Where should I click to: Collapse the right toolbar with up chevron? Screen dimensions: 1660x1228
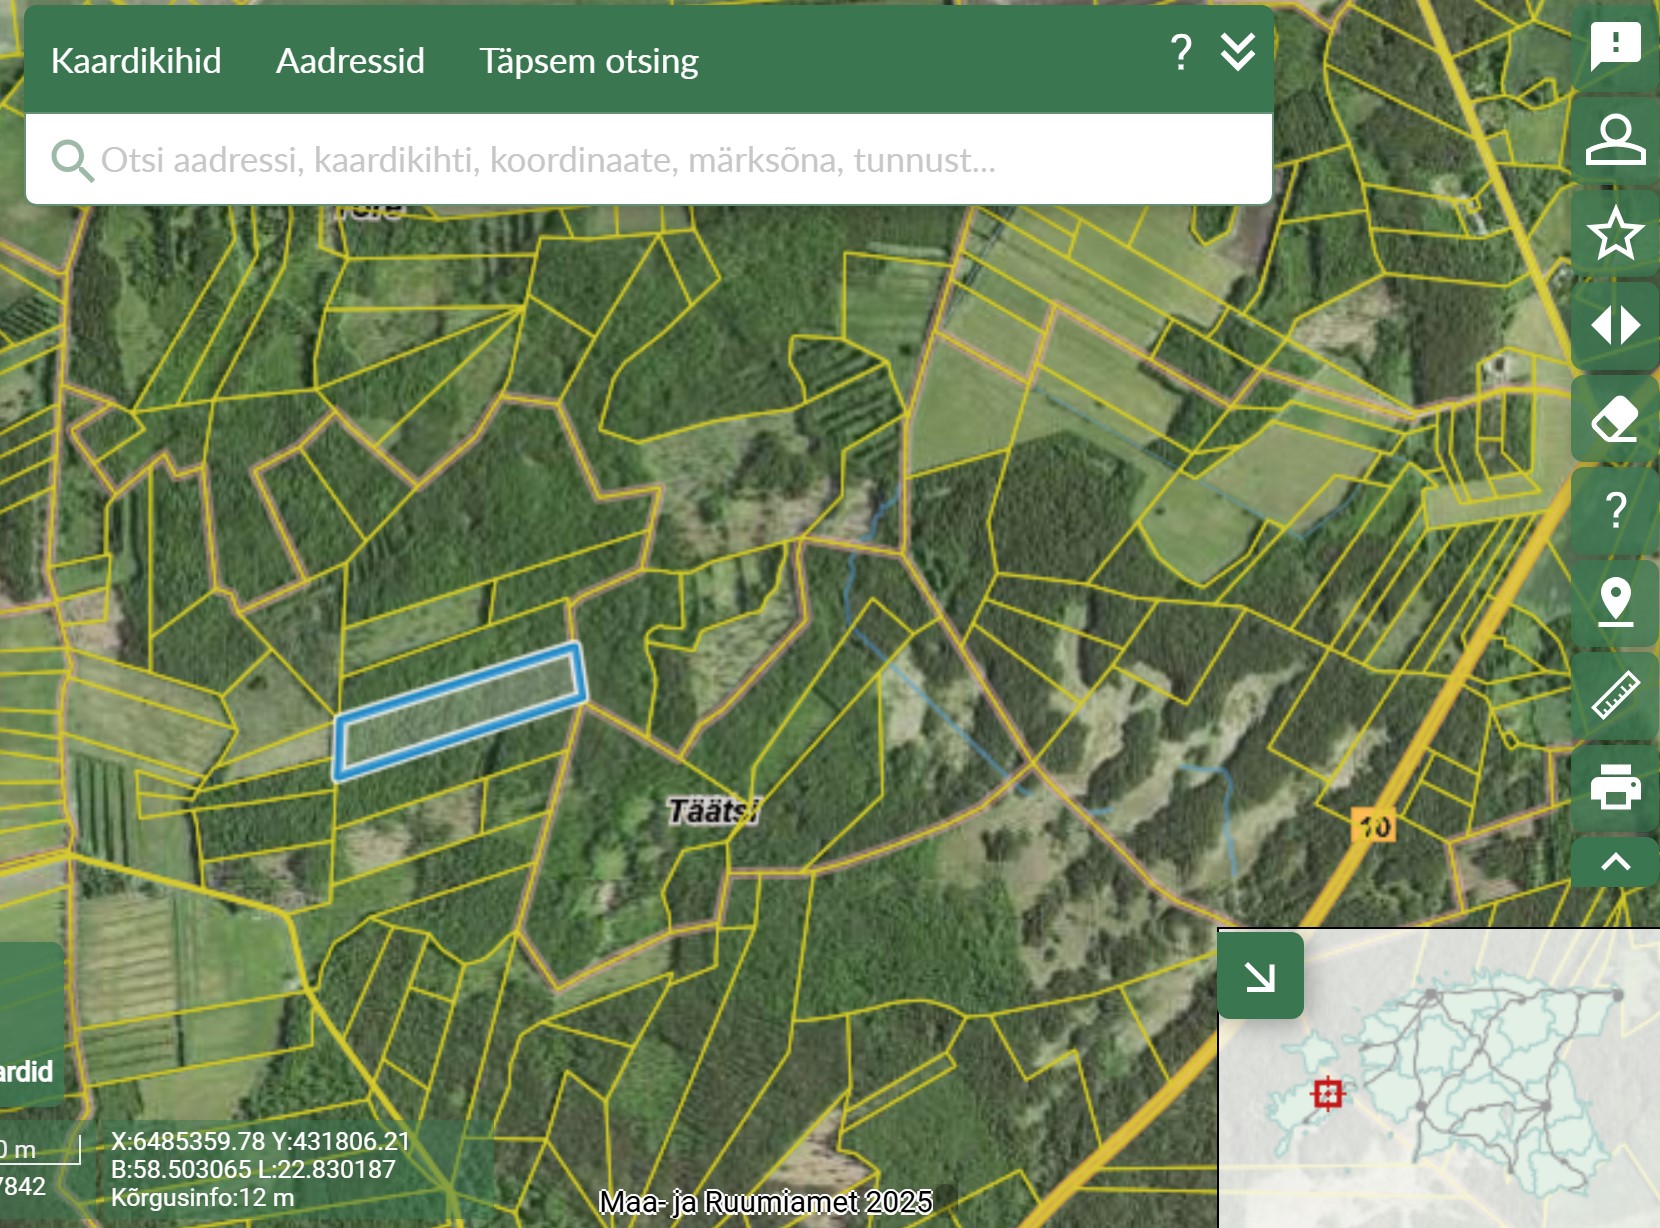click(x=1615, y=862)
